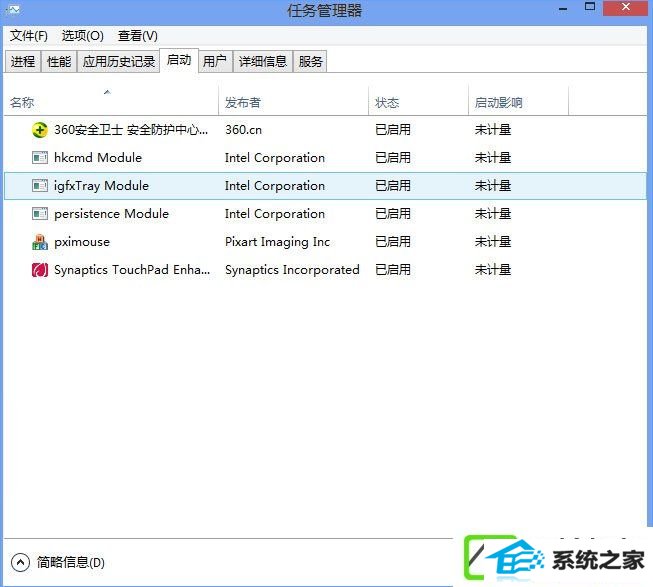Click the Task Manager title bar icon

12,9
